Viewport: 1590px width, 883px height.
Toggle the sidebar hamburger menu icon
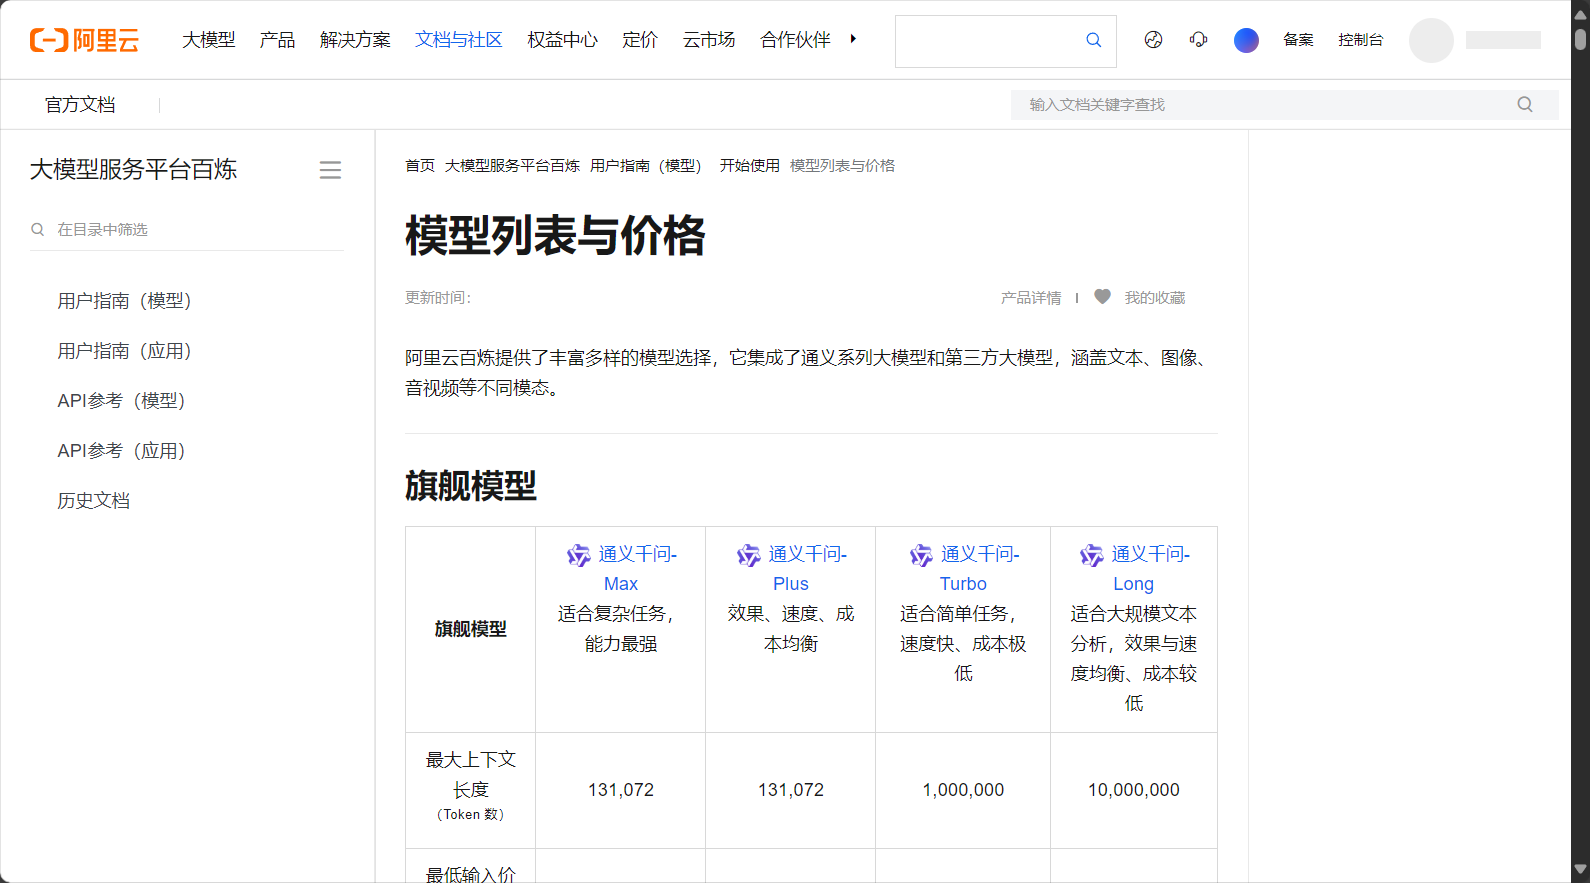pyautogui.click(x=330, y=170)
